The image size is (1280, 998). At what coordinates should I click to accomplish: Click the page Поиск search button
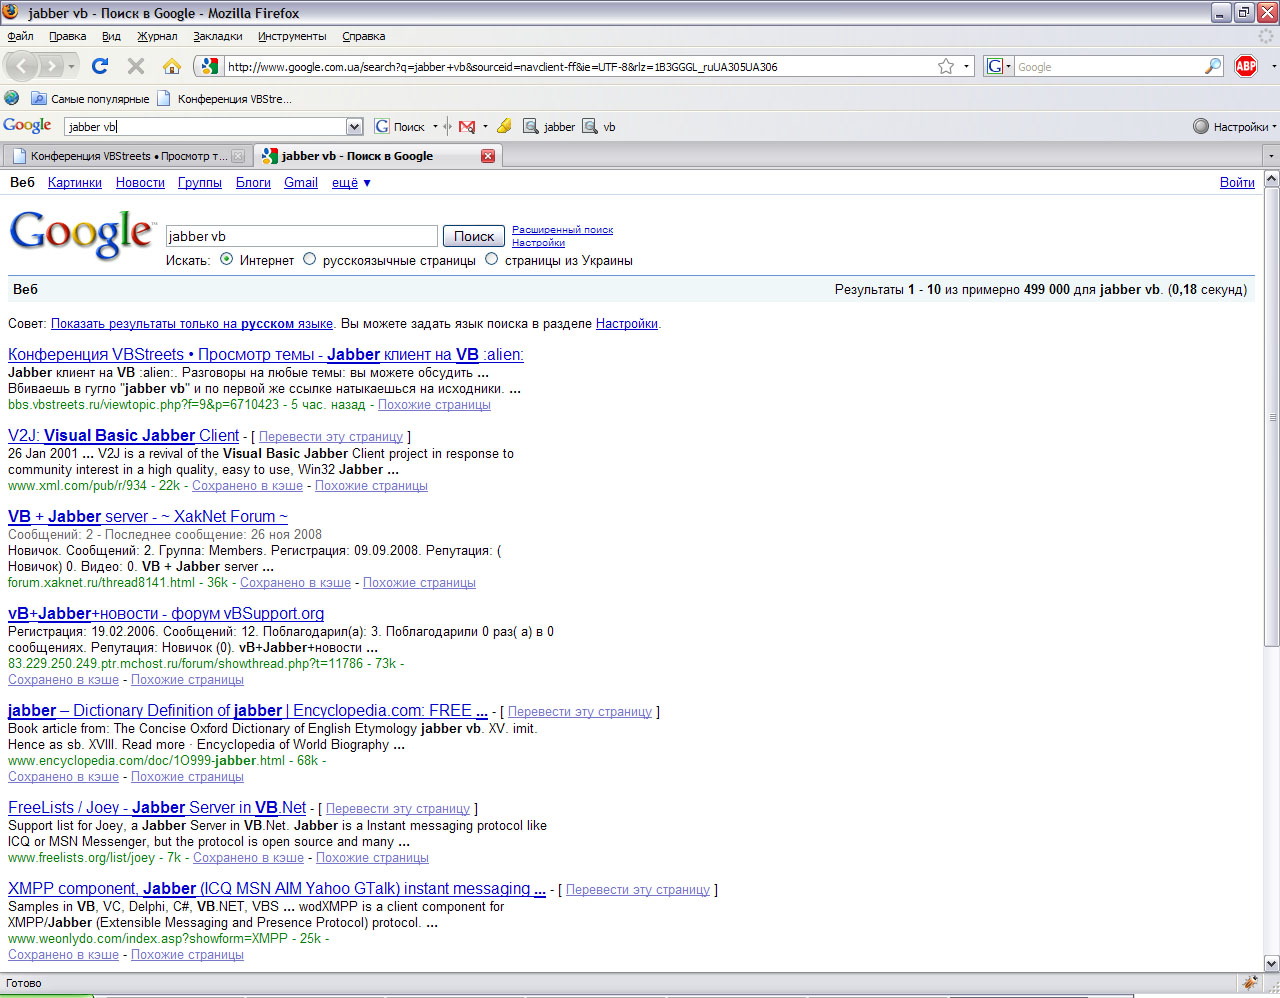(x=474, y=236)
